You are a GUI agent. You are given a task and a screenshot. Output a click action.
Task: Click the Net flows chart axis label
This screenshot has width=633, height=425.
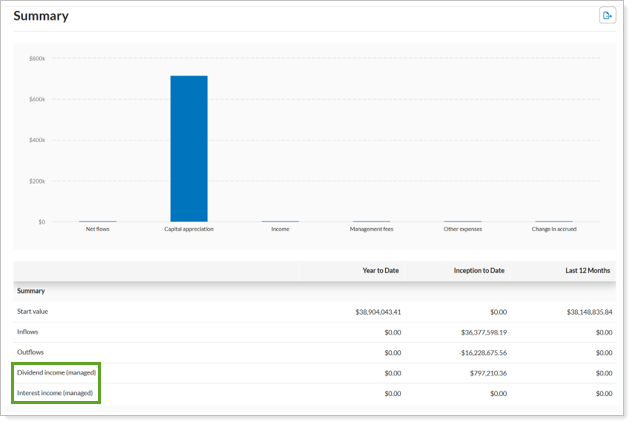pos(98,229)
